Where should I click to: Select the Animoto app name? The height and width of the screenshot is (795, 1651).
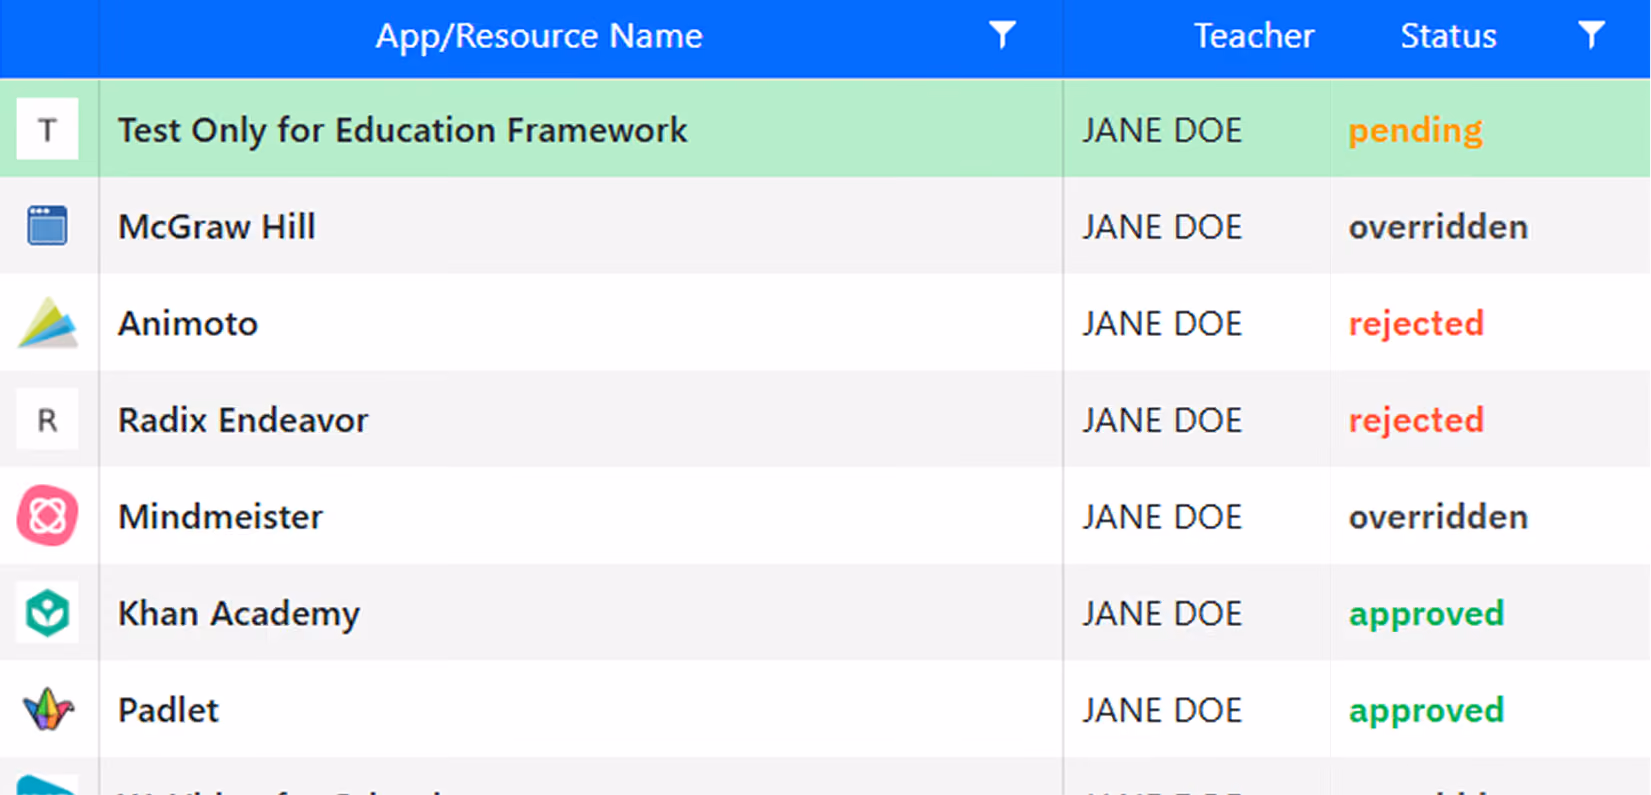click(x=188, y=324)
